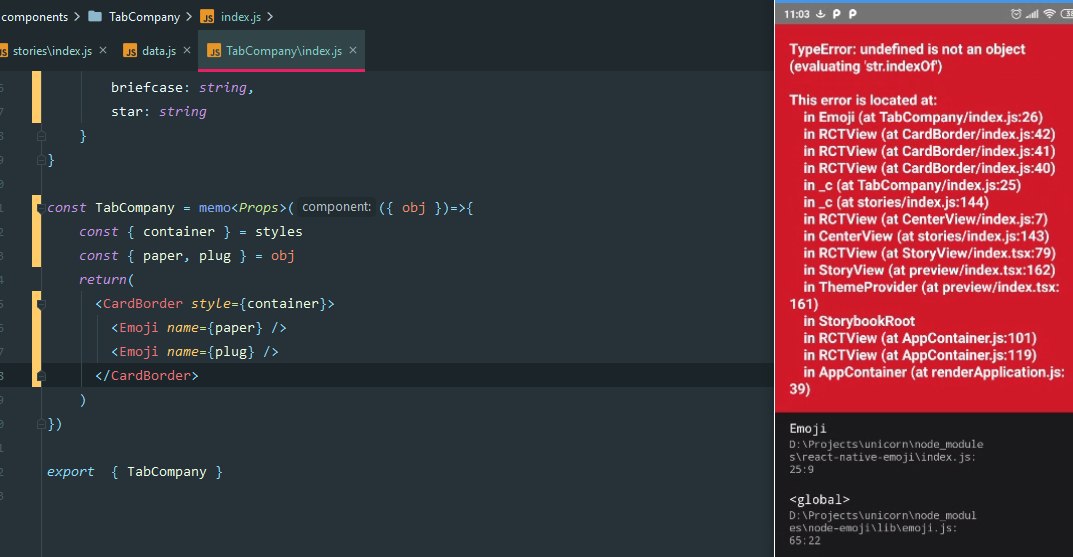Viewport: 1073px width, 557px height.
Task: Click 'in StorybookRoot' stack line
Action: (859, 321)
